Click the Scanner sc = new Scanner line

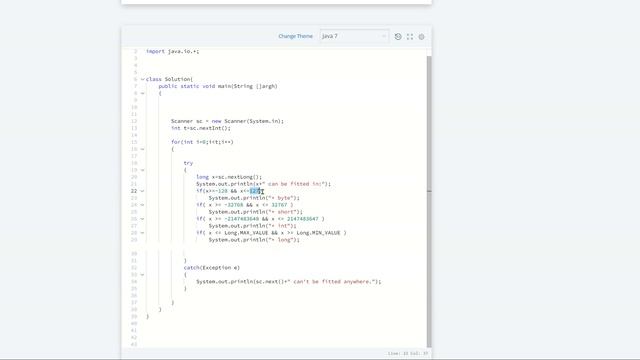(x=227, y=121)
